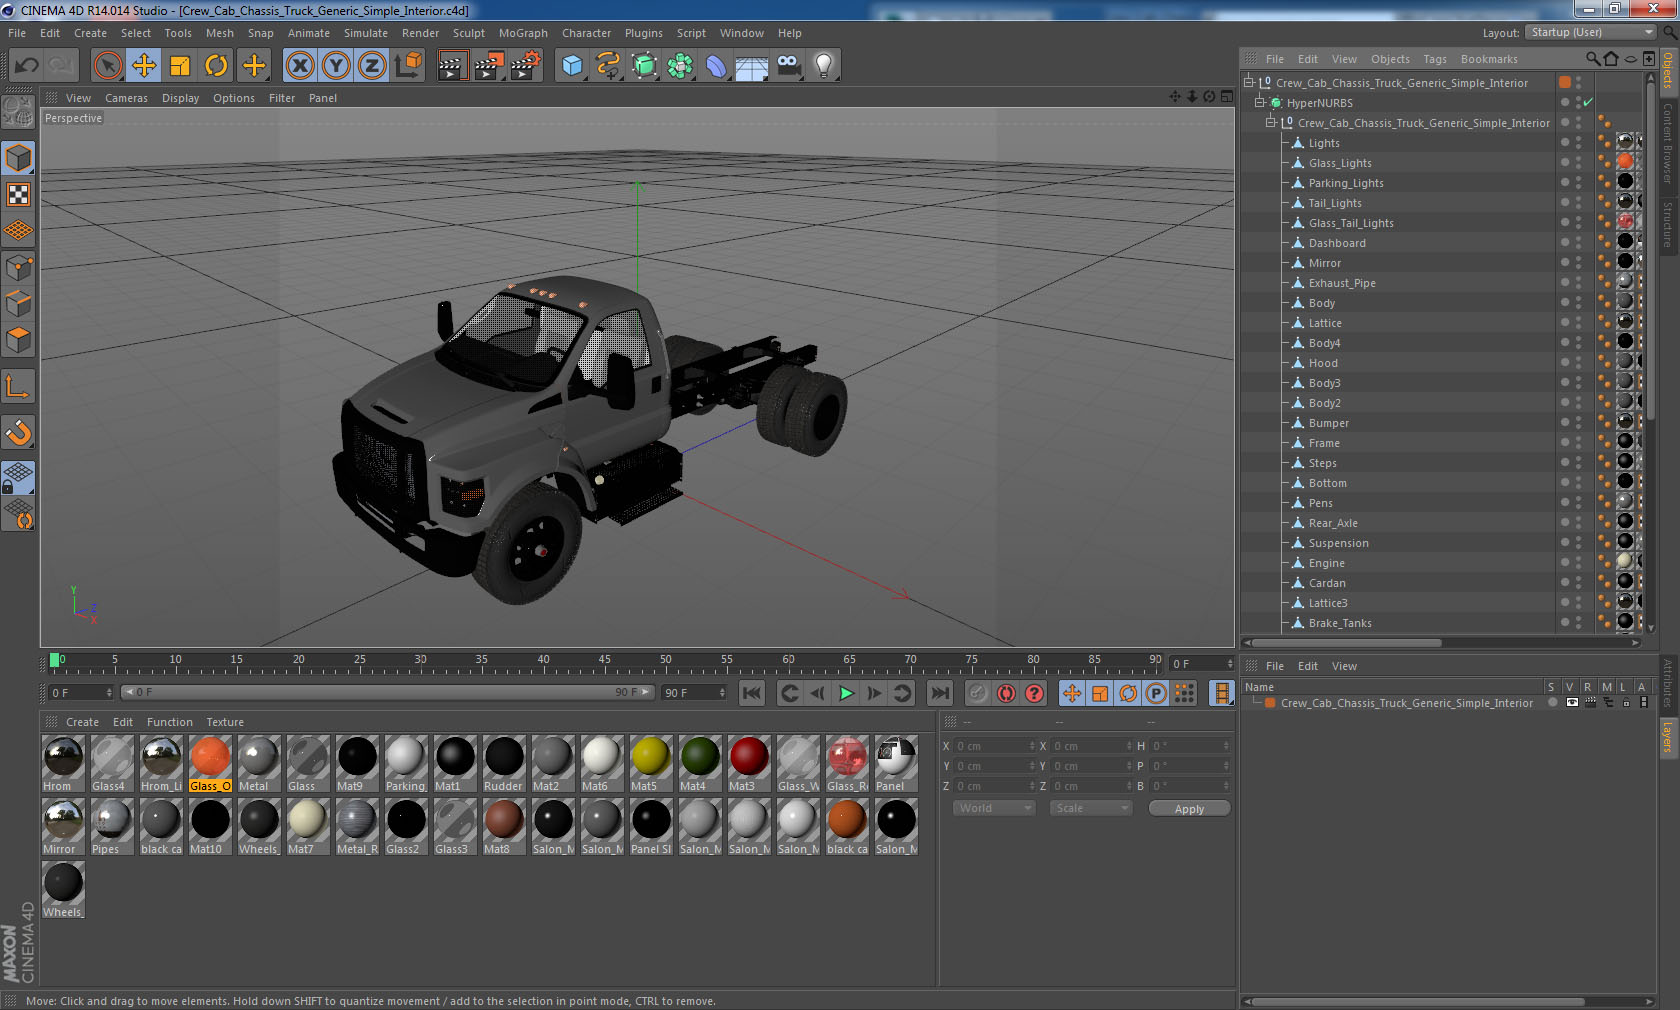1680x1010 pixels.
Task: Select the Rotate tool
Action: [216, 66]
